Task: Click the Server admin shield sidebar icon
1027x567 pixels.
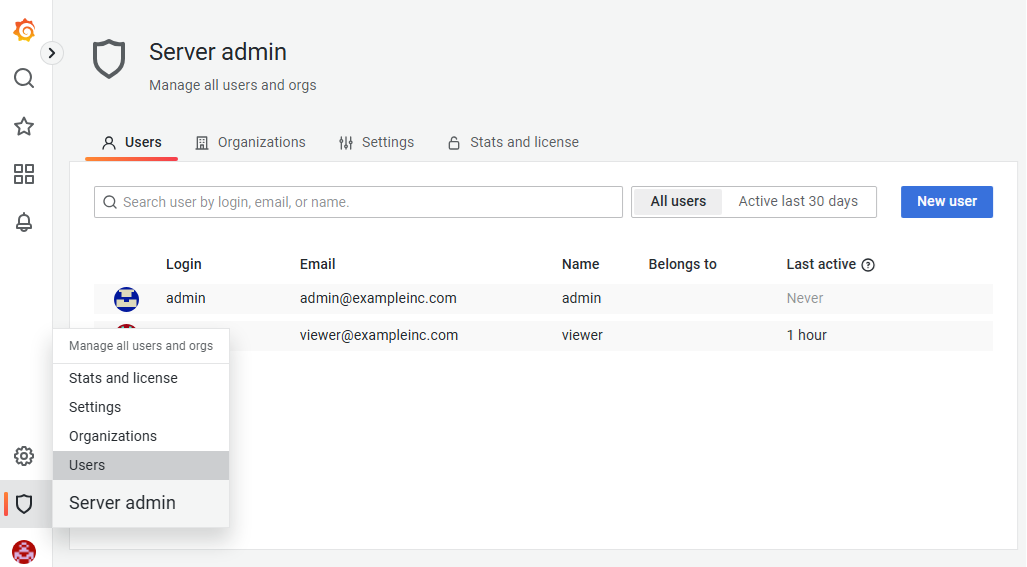Action: (x=24, y=504)
